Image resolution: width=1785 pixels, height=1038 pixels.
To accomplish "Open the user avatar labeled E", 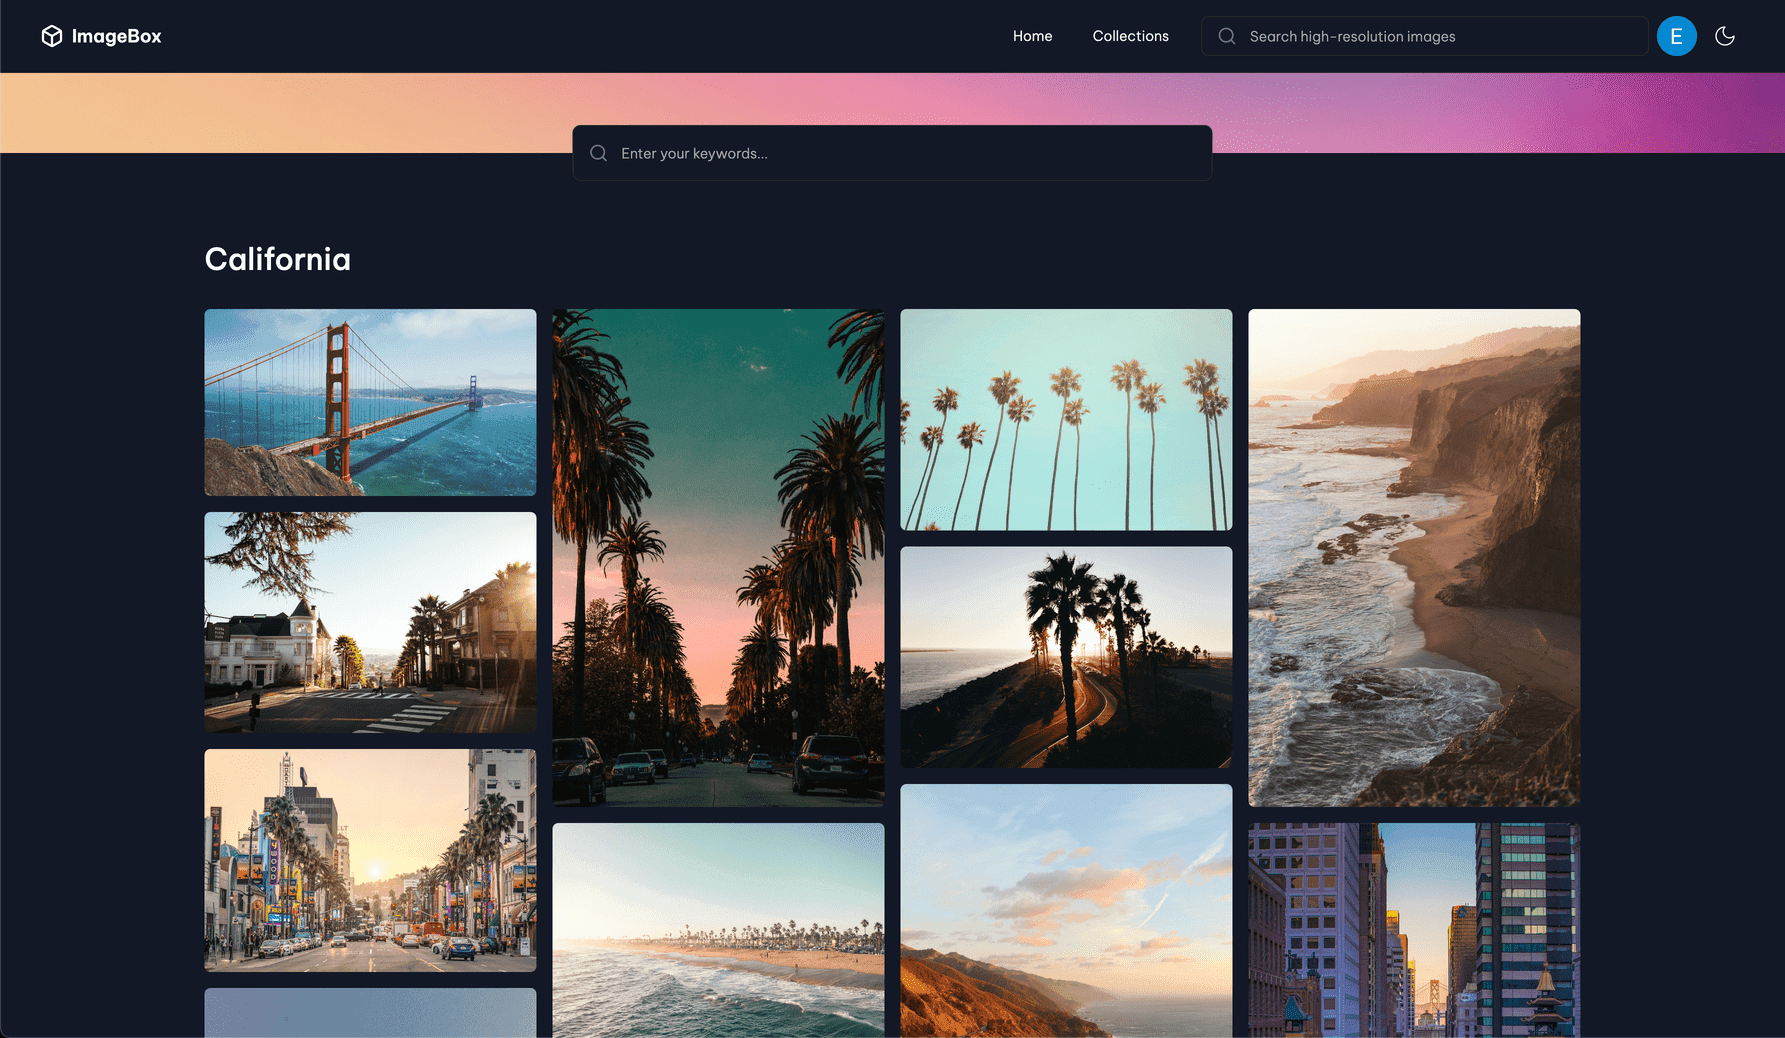I will tap(1677, 36).
